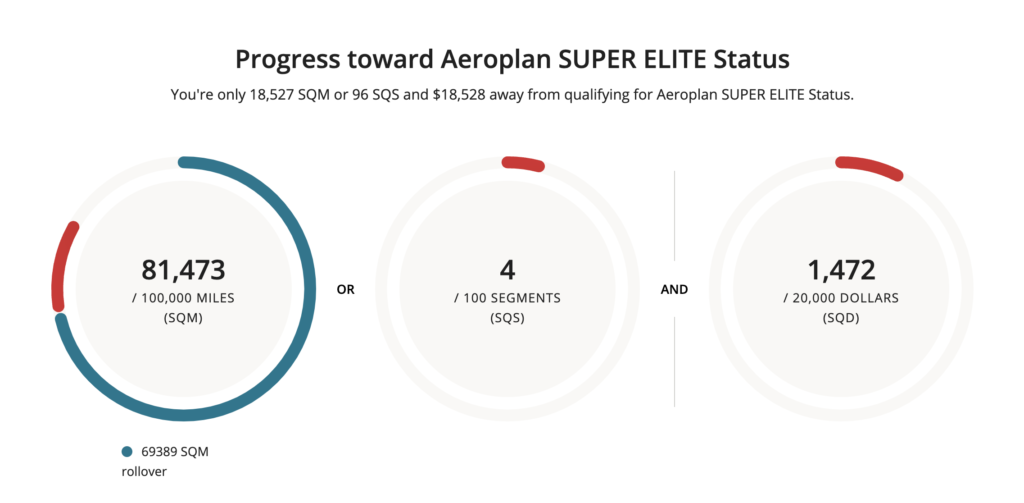Select the '69389 SQM' legend text
The image size is (1024, 503).
pos(175,452)
